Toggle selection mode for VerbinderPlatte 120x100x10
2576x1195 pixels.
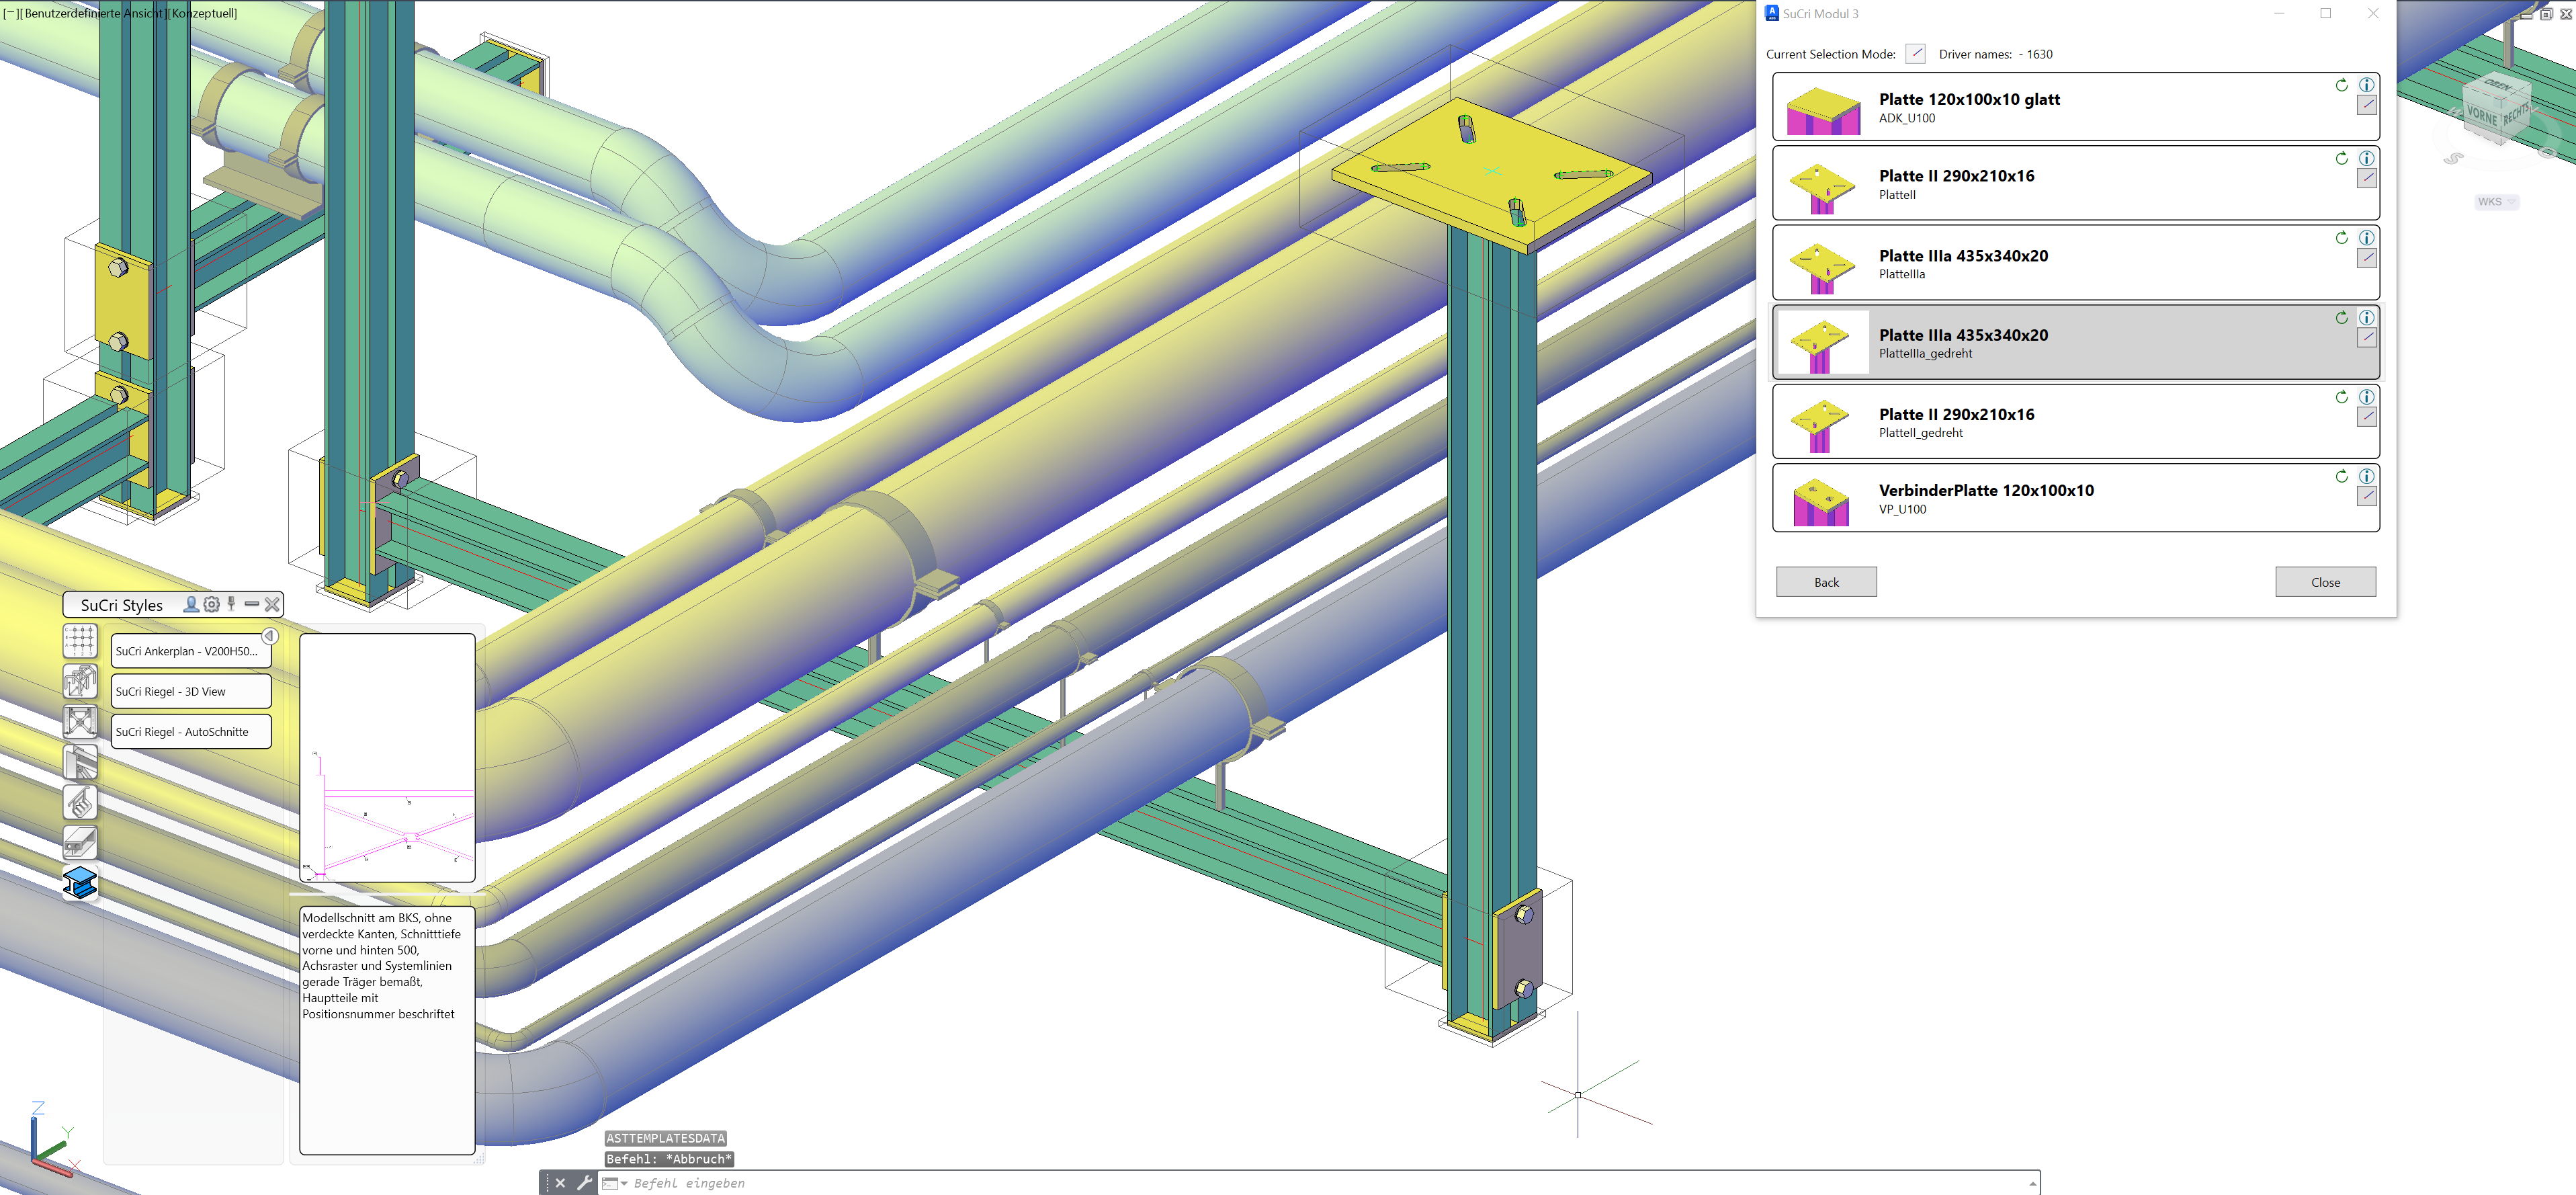point(2366,496)
